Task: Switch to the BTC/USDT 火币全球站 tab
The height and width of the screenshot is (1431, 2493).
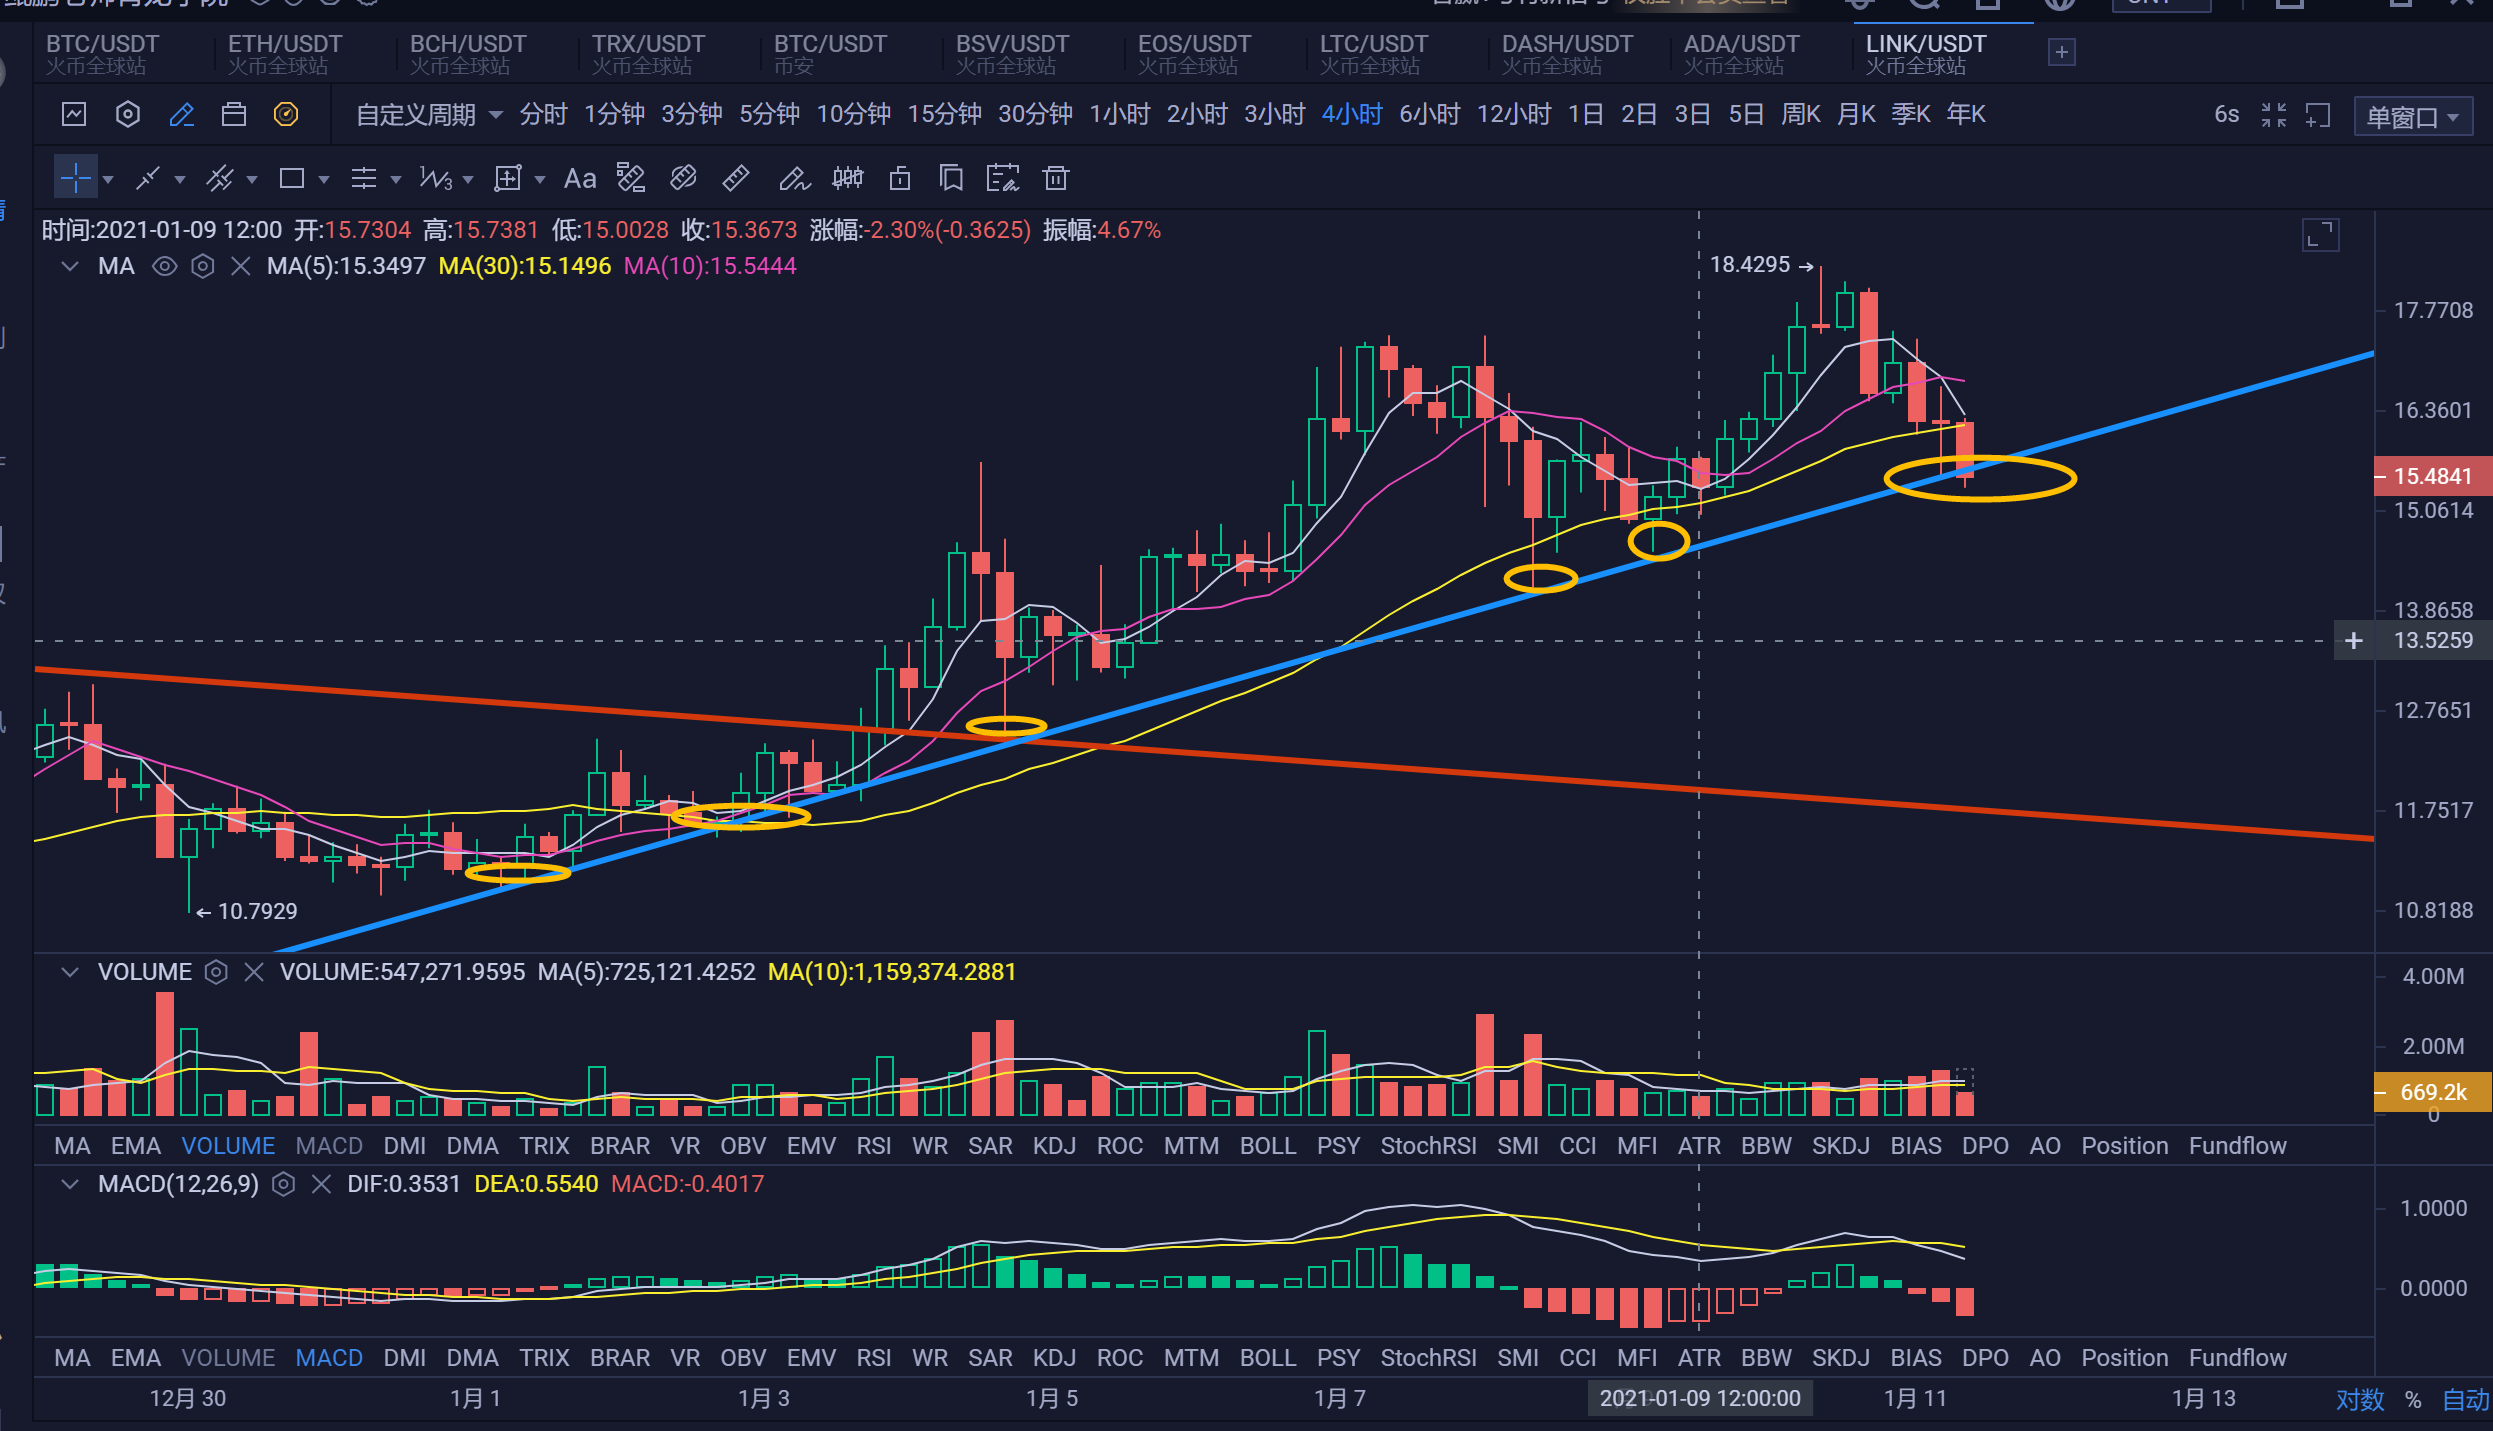Action: 102,54
